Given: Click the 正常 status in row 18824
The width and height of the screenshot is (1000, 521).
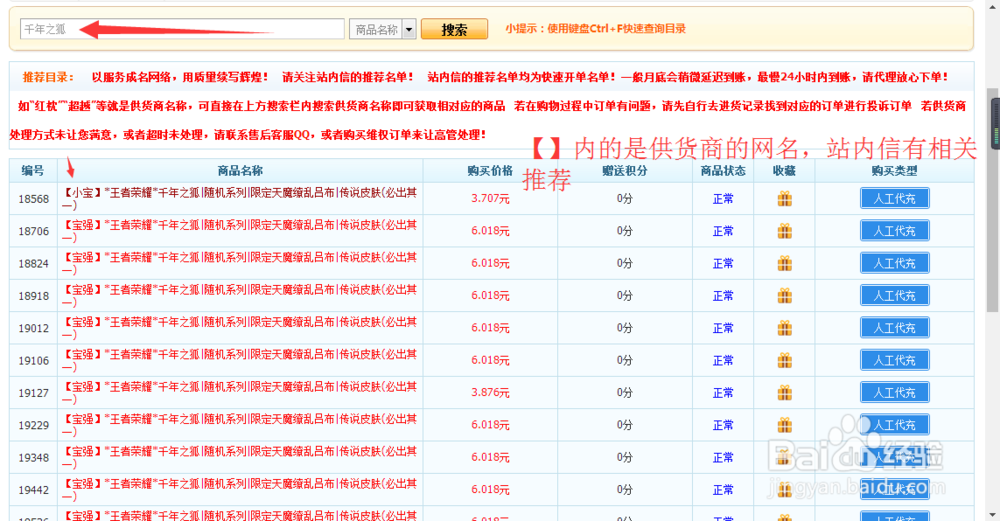Looking at the screenshot, I should 723,263.
